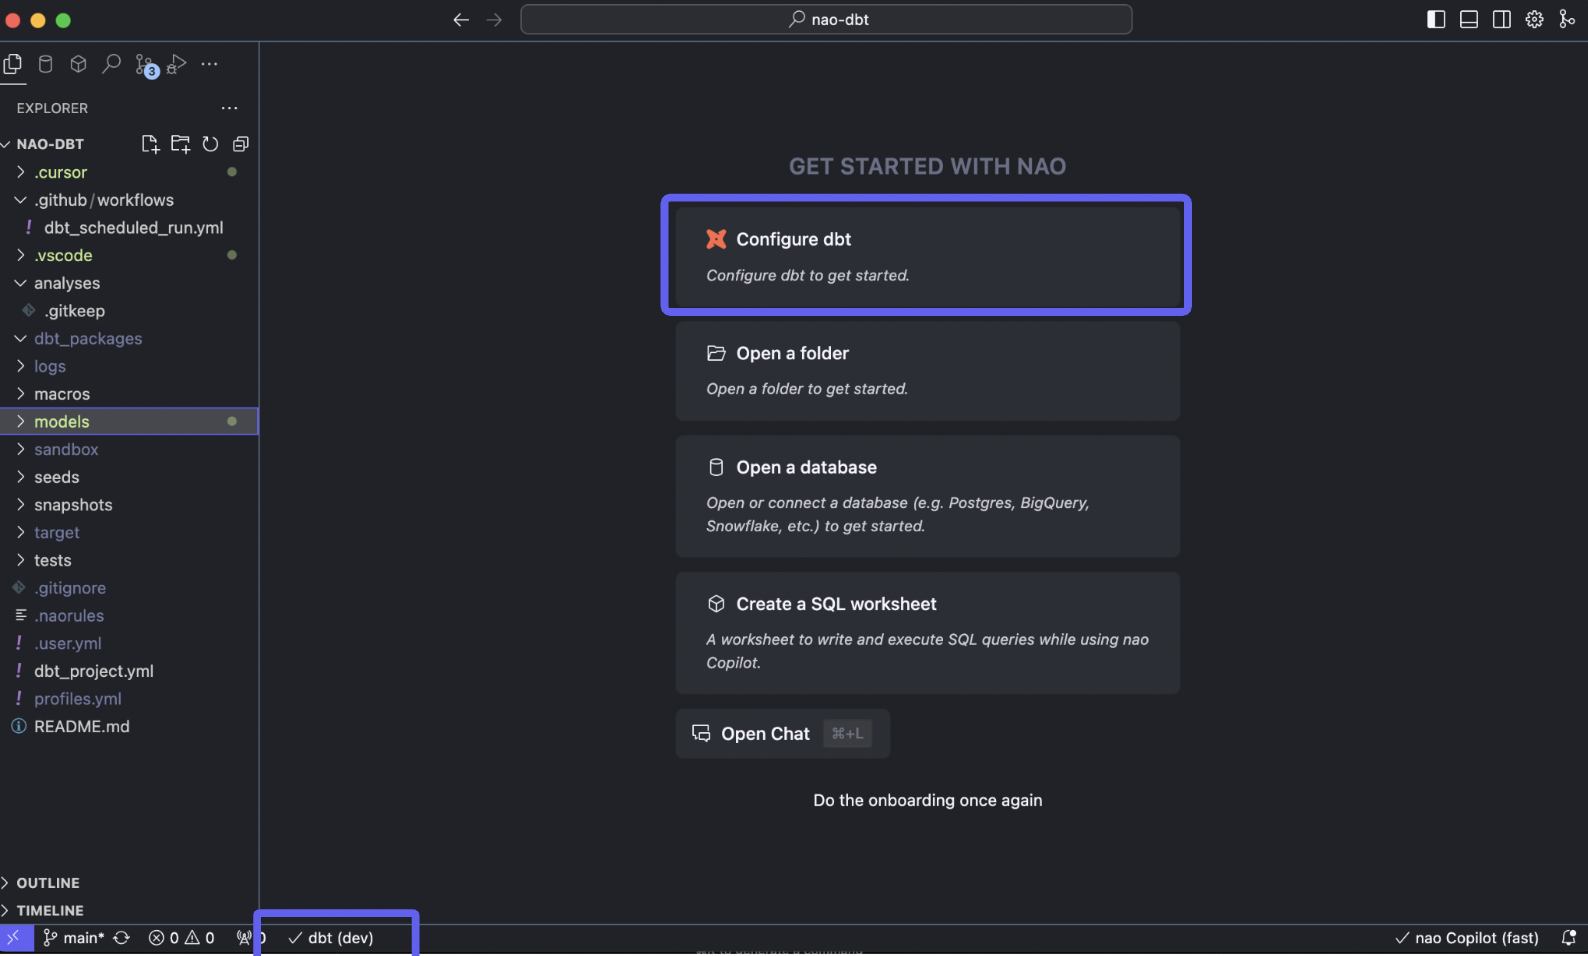Click the Open a database card

927,496
